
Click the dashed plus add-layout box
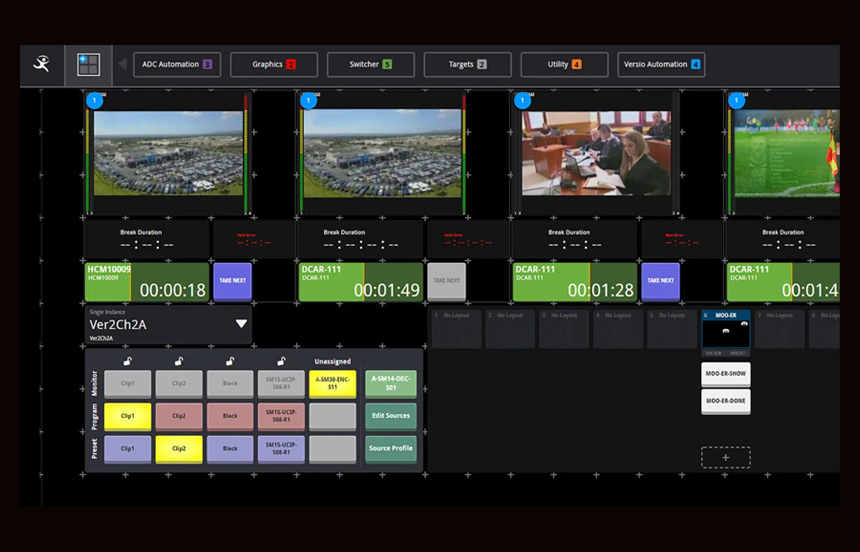click(x=726, y=457)
